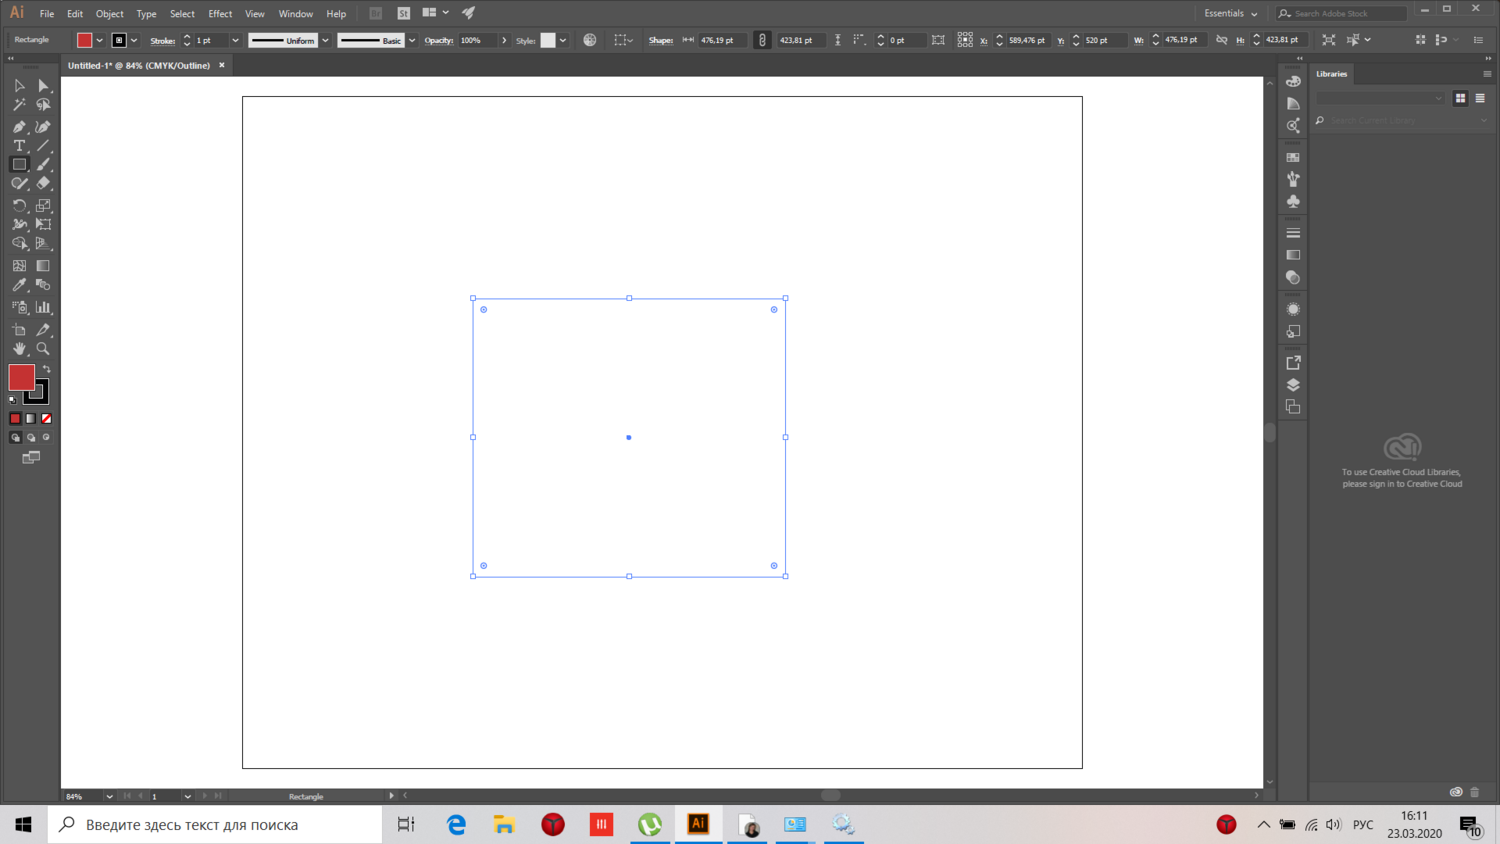Image resolution: width=1500 pixels, height=844 pixels.
Task: Switch Libraries panel to list view
Action: (1480, 98)
